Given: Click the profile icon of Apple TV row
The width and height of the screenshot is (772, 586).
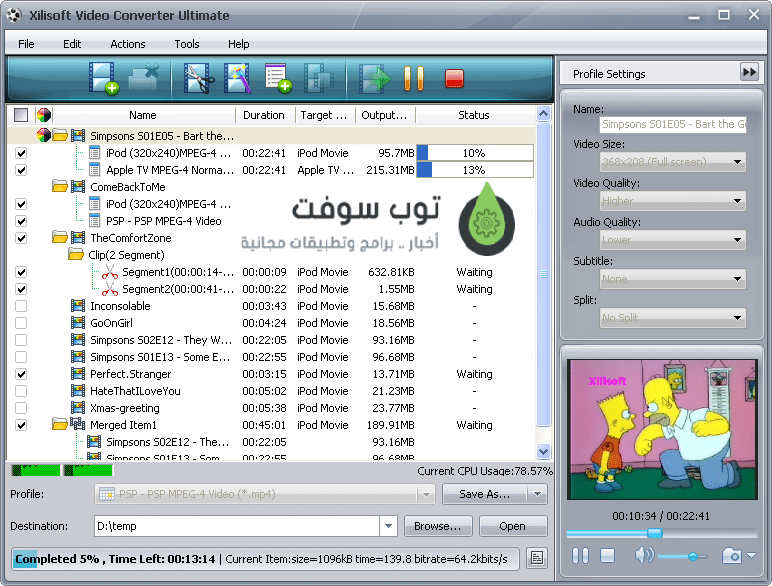Looking at the screenshot, I should (x=95, y=170).
